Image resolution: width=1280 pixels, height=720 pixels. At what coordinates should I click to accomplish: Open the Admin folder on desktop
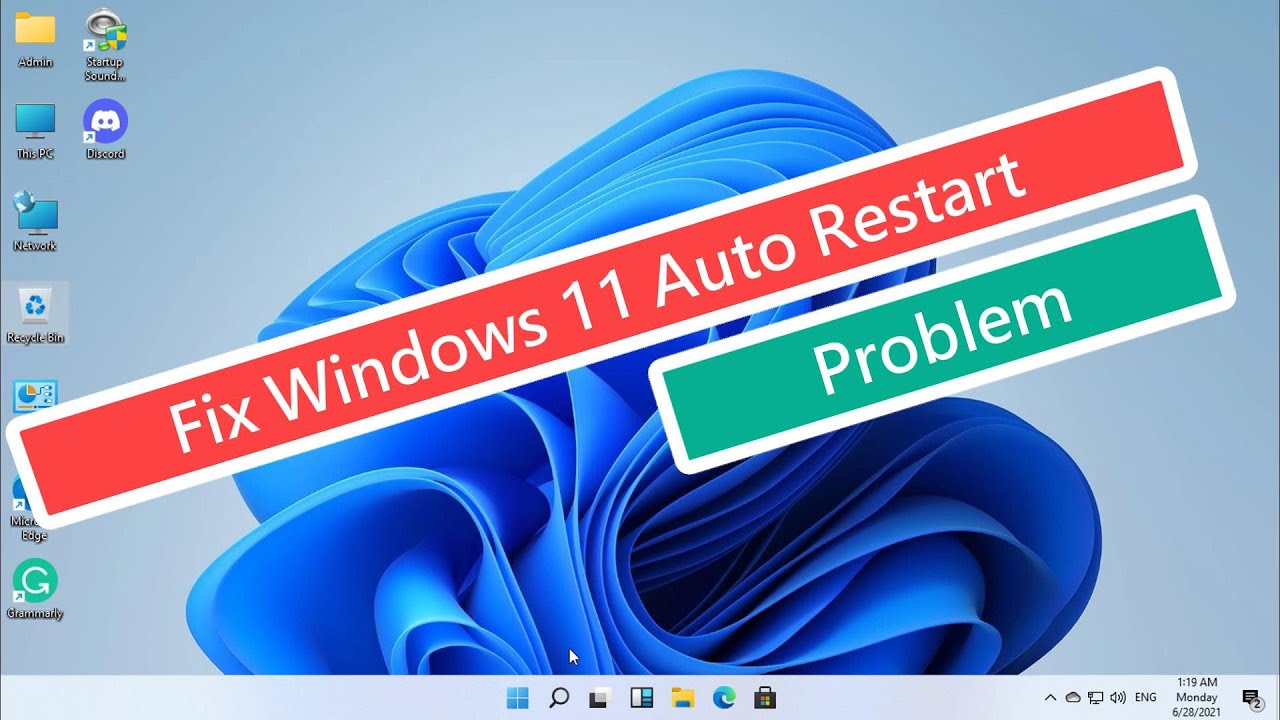pos(35,39)
